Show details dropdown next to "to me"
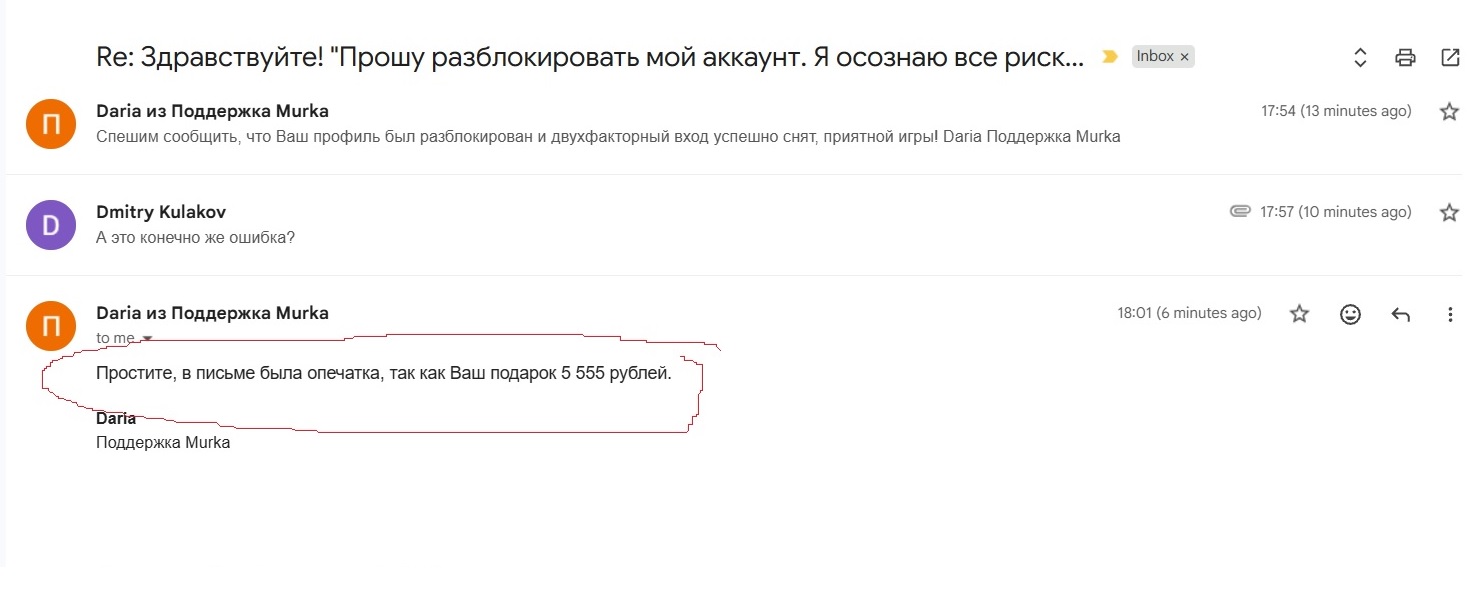 (148, 339)
